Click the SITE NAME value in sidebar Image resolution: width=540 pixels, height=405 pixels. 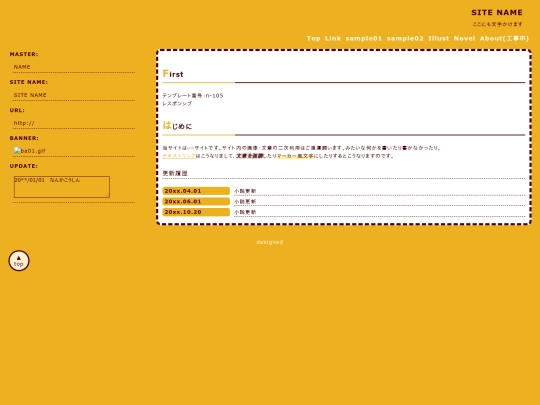pyautogui.click(x=30, y=95)
